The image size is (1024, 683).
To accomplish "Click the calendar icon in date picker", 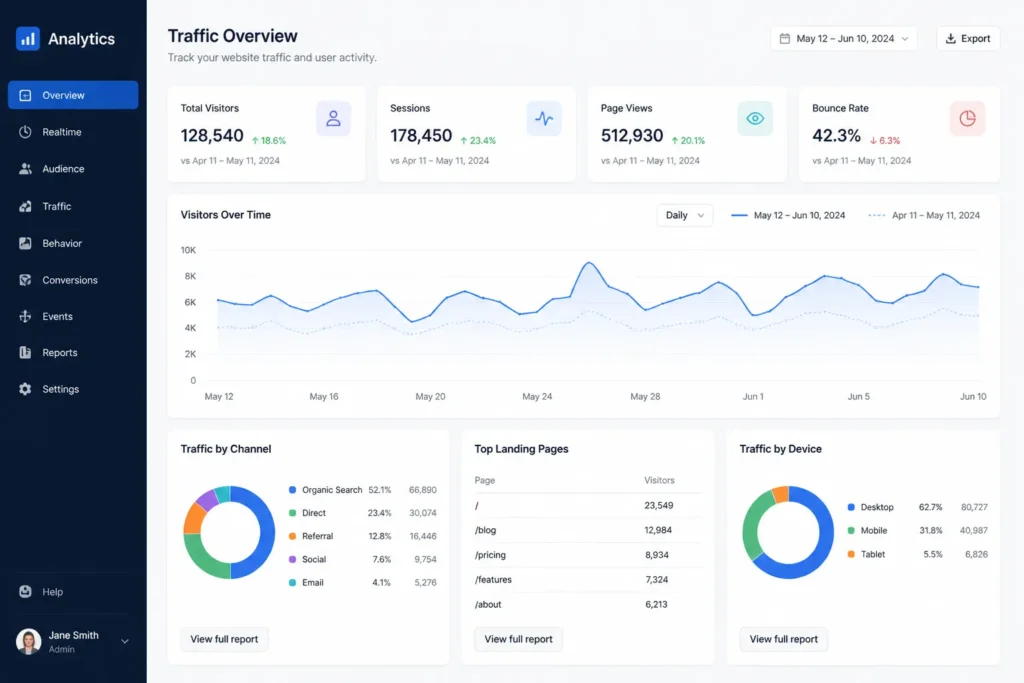I will click(x=785, y=39).
